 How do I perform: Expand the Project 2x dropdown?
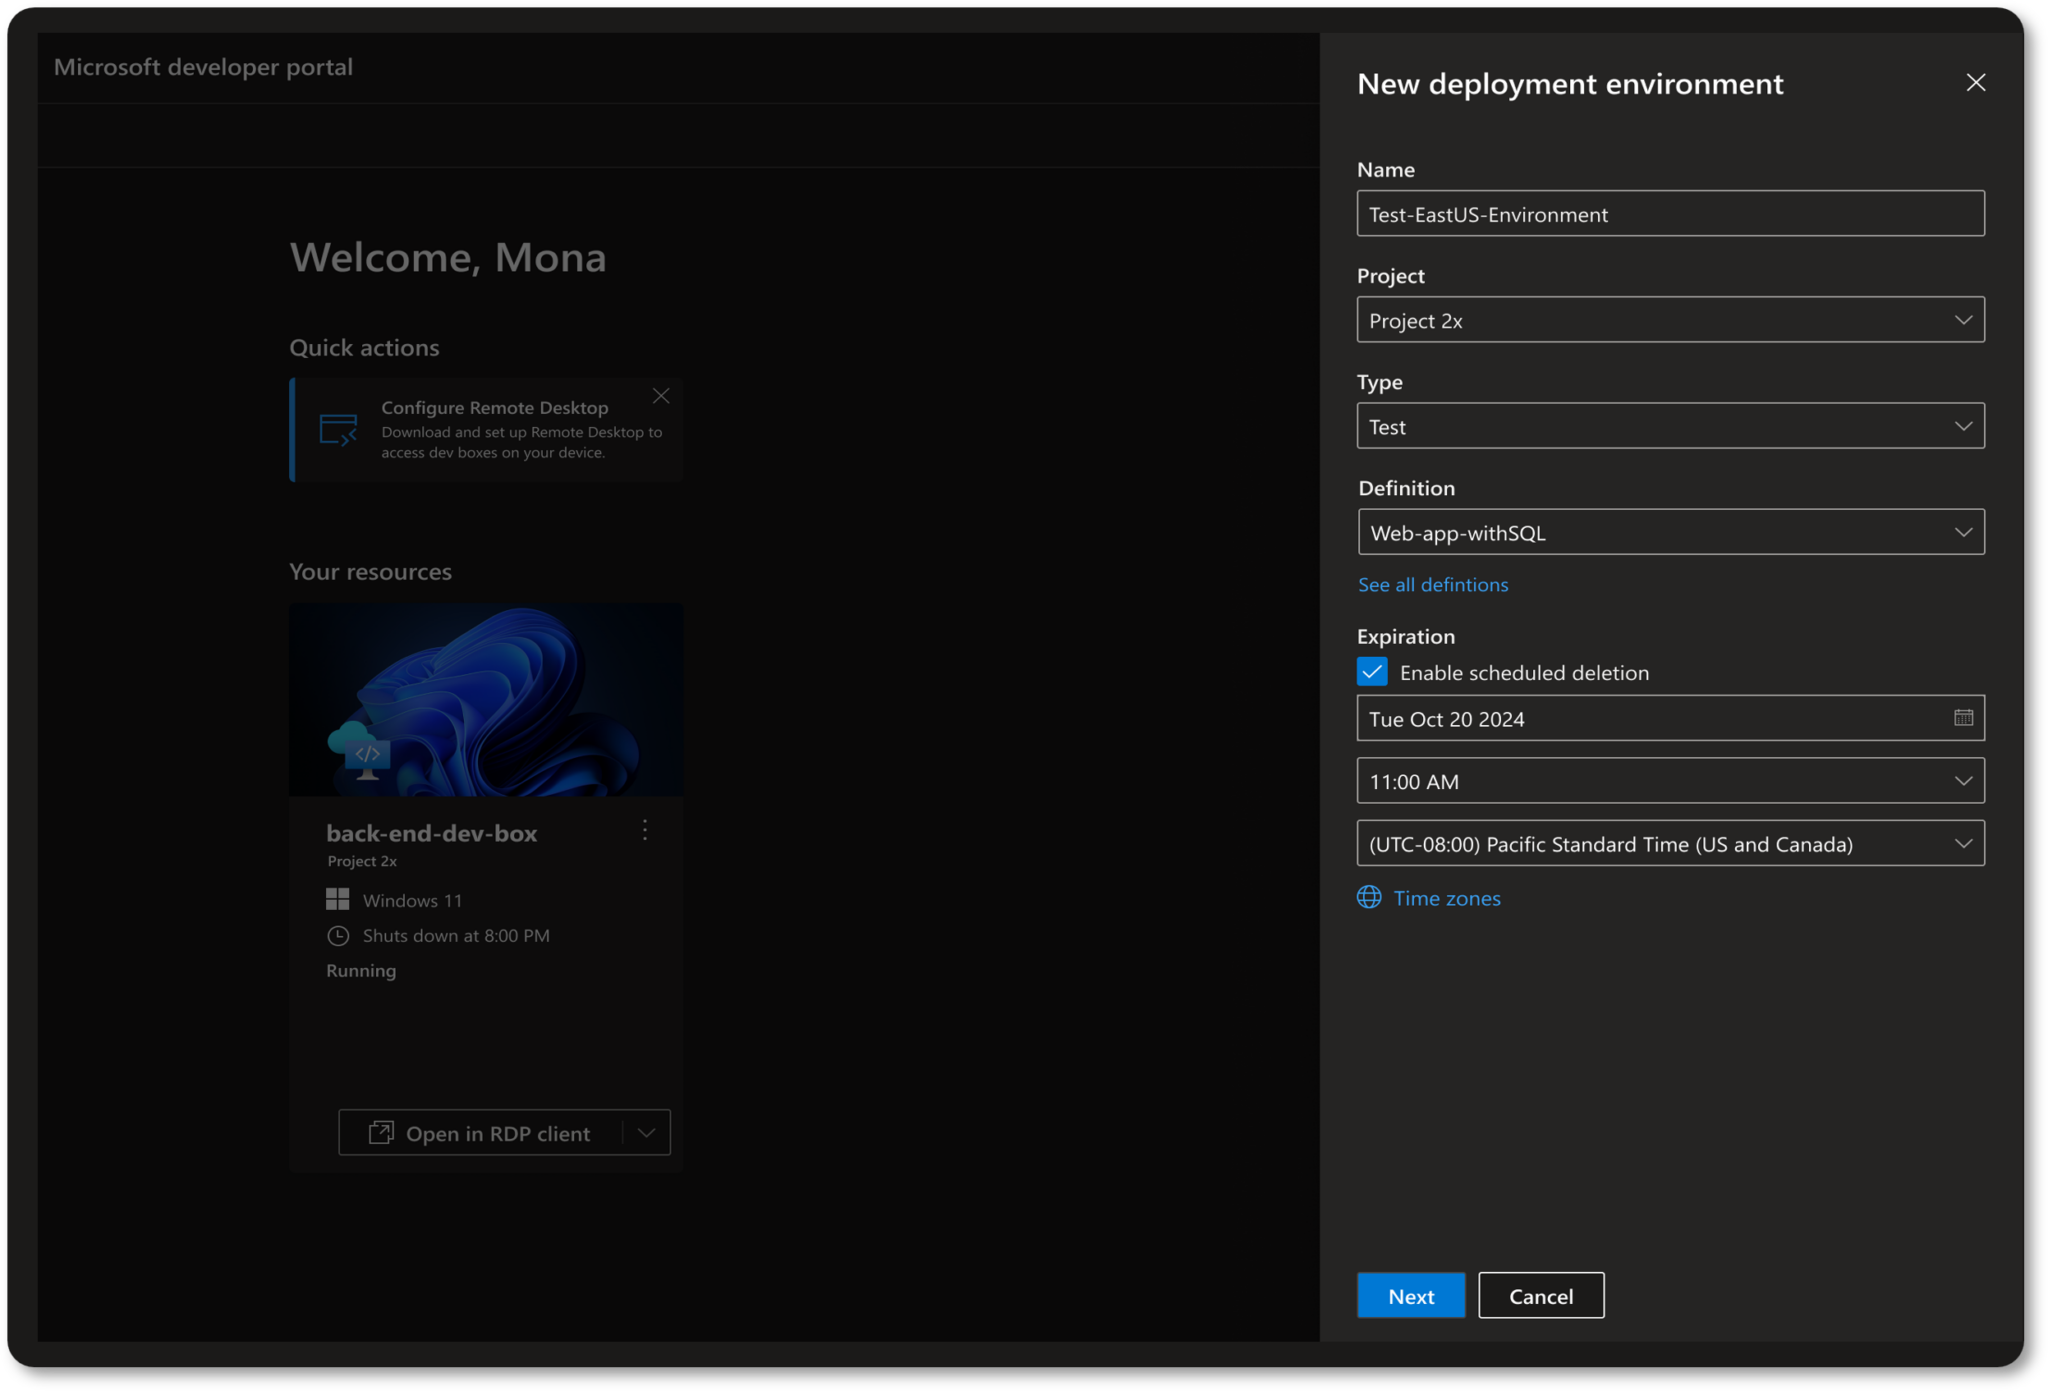[x=1670, y=320]
